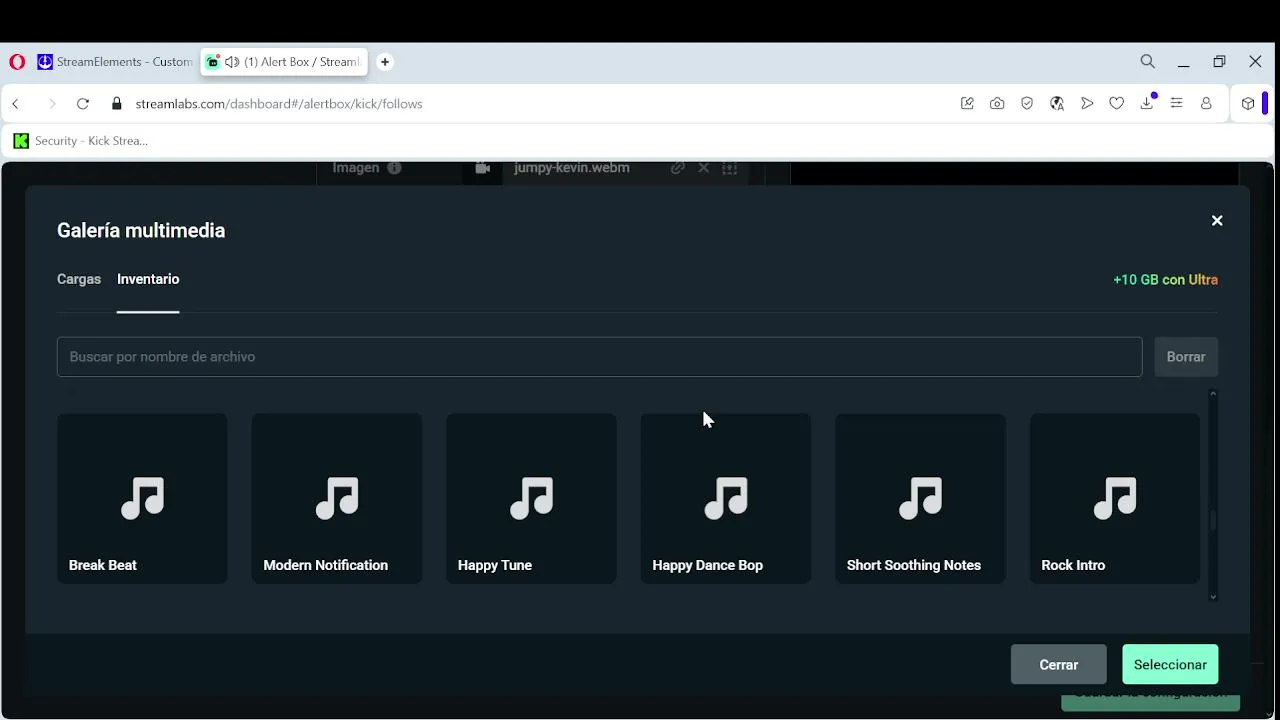Select the Short Soothing Notes sound card

pyautogui.click(x=920, y=498)
